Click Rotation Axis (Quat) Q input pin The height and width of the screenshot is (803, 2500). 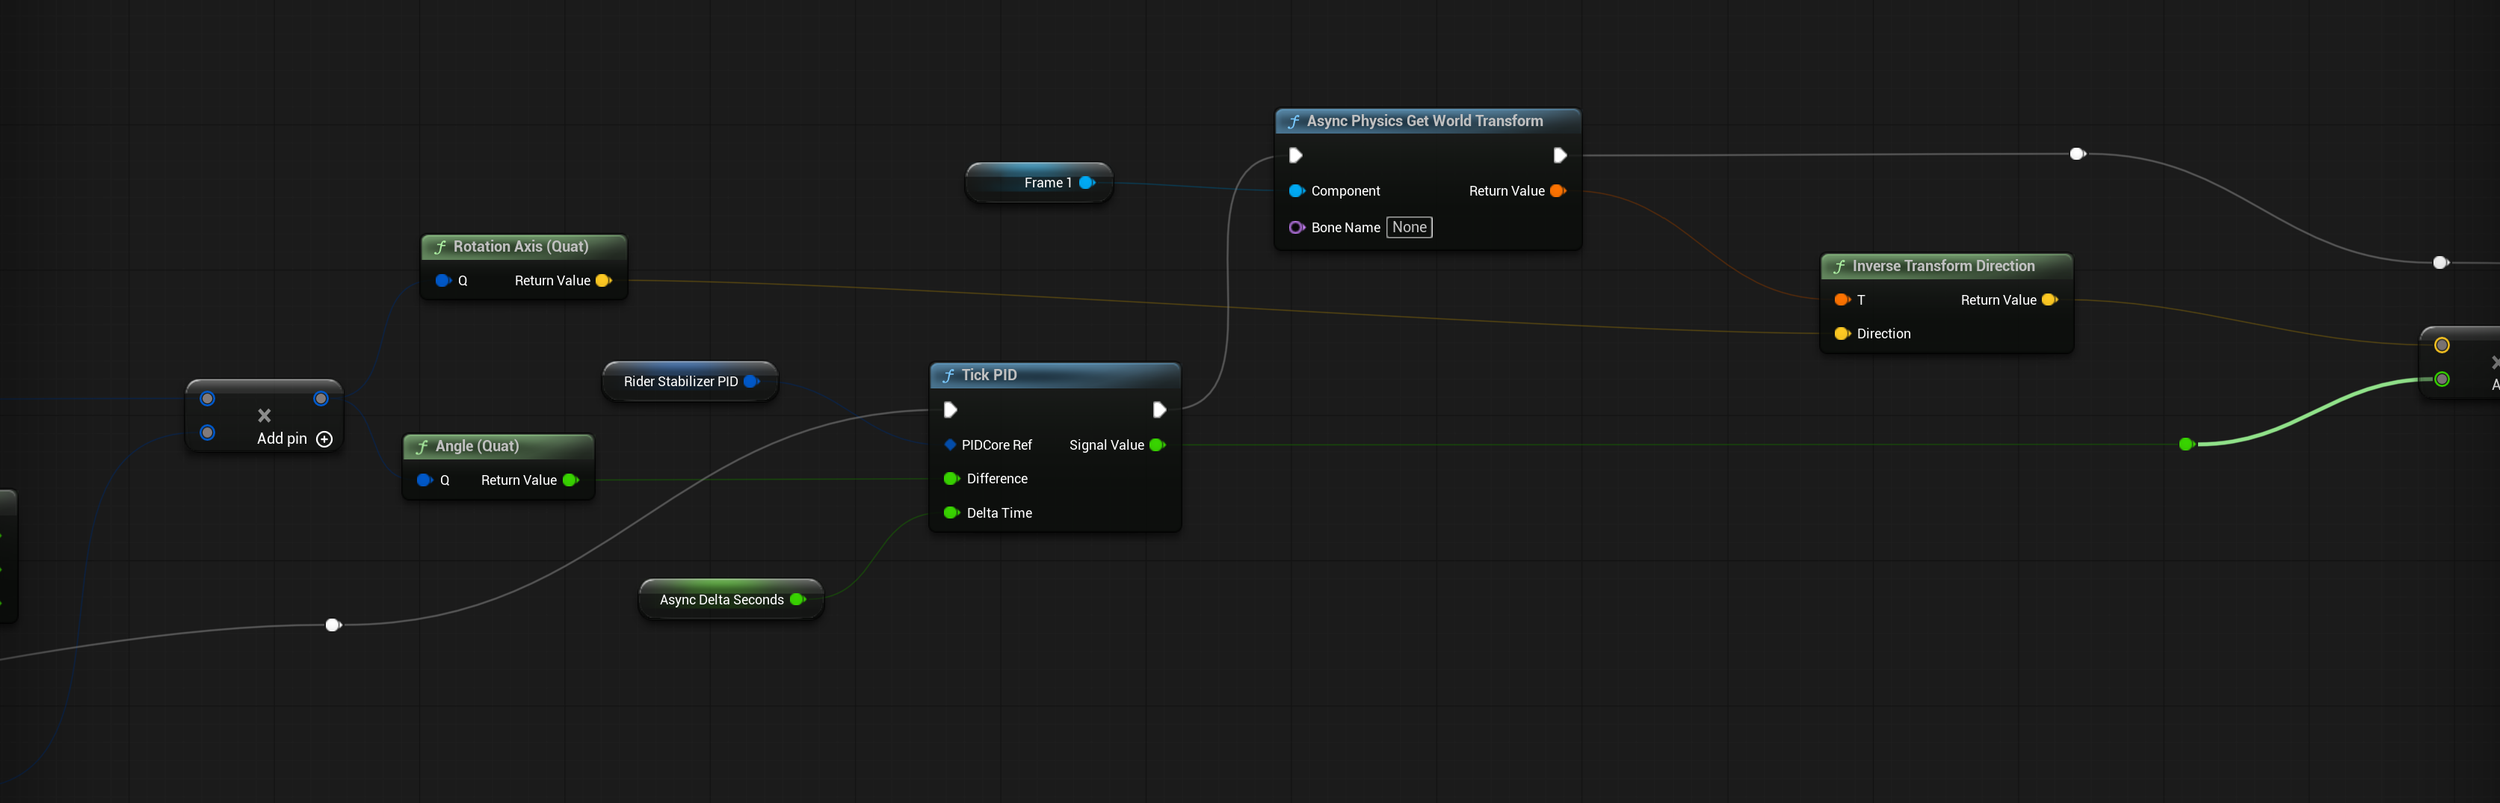point(443,281)
